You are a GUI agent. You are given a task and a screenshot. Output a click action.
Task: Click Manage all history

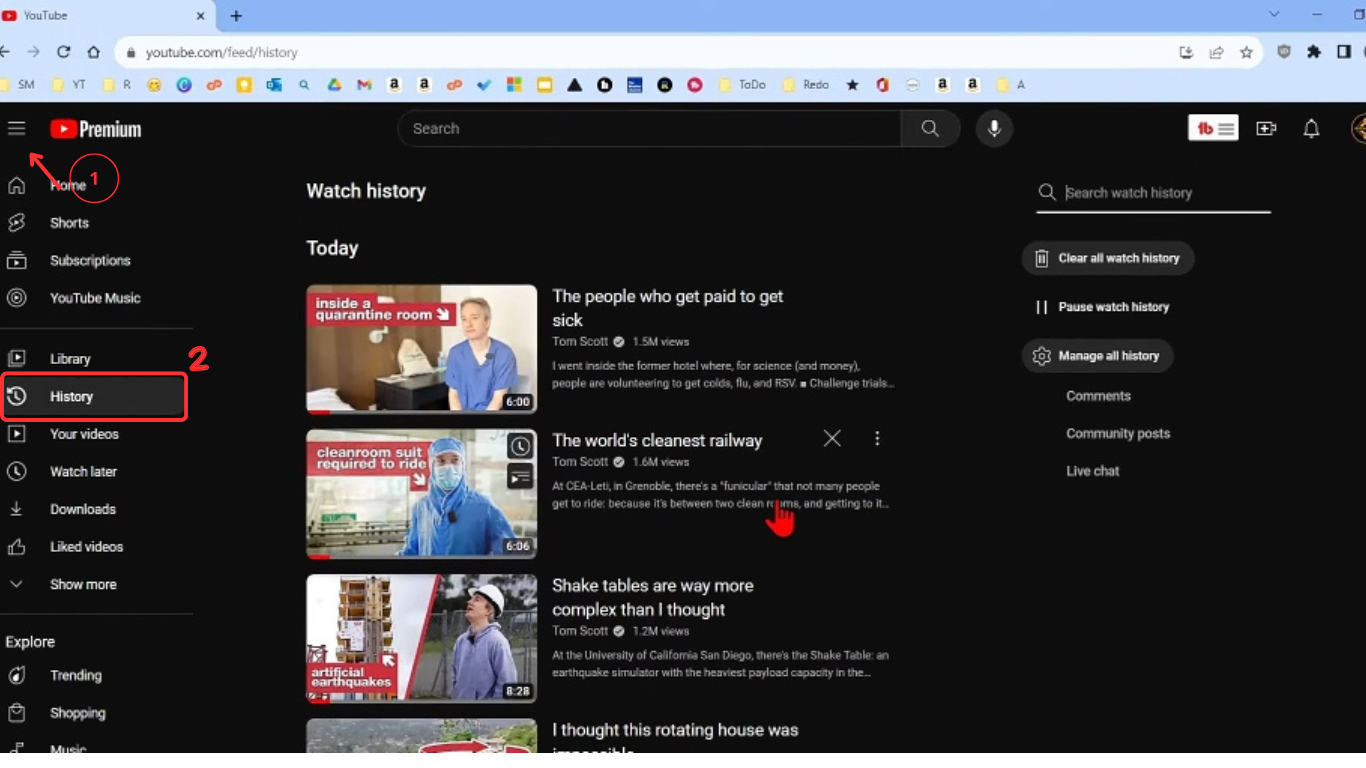(1098, 356)
